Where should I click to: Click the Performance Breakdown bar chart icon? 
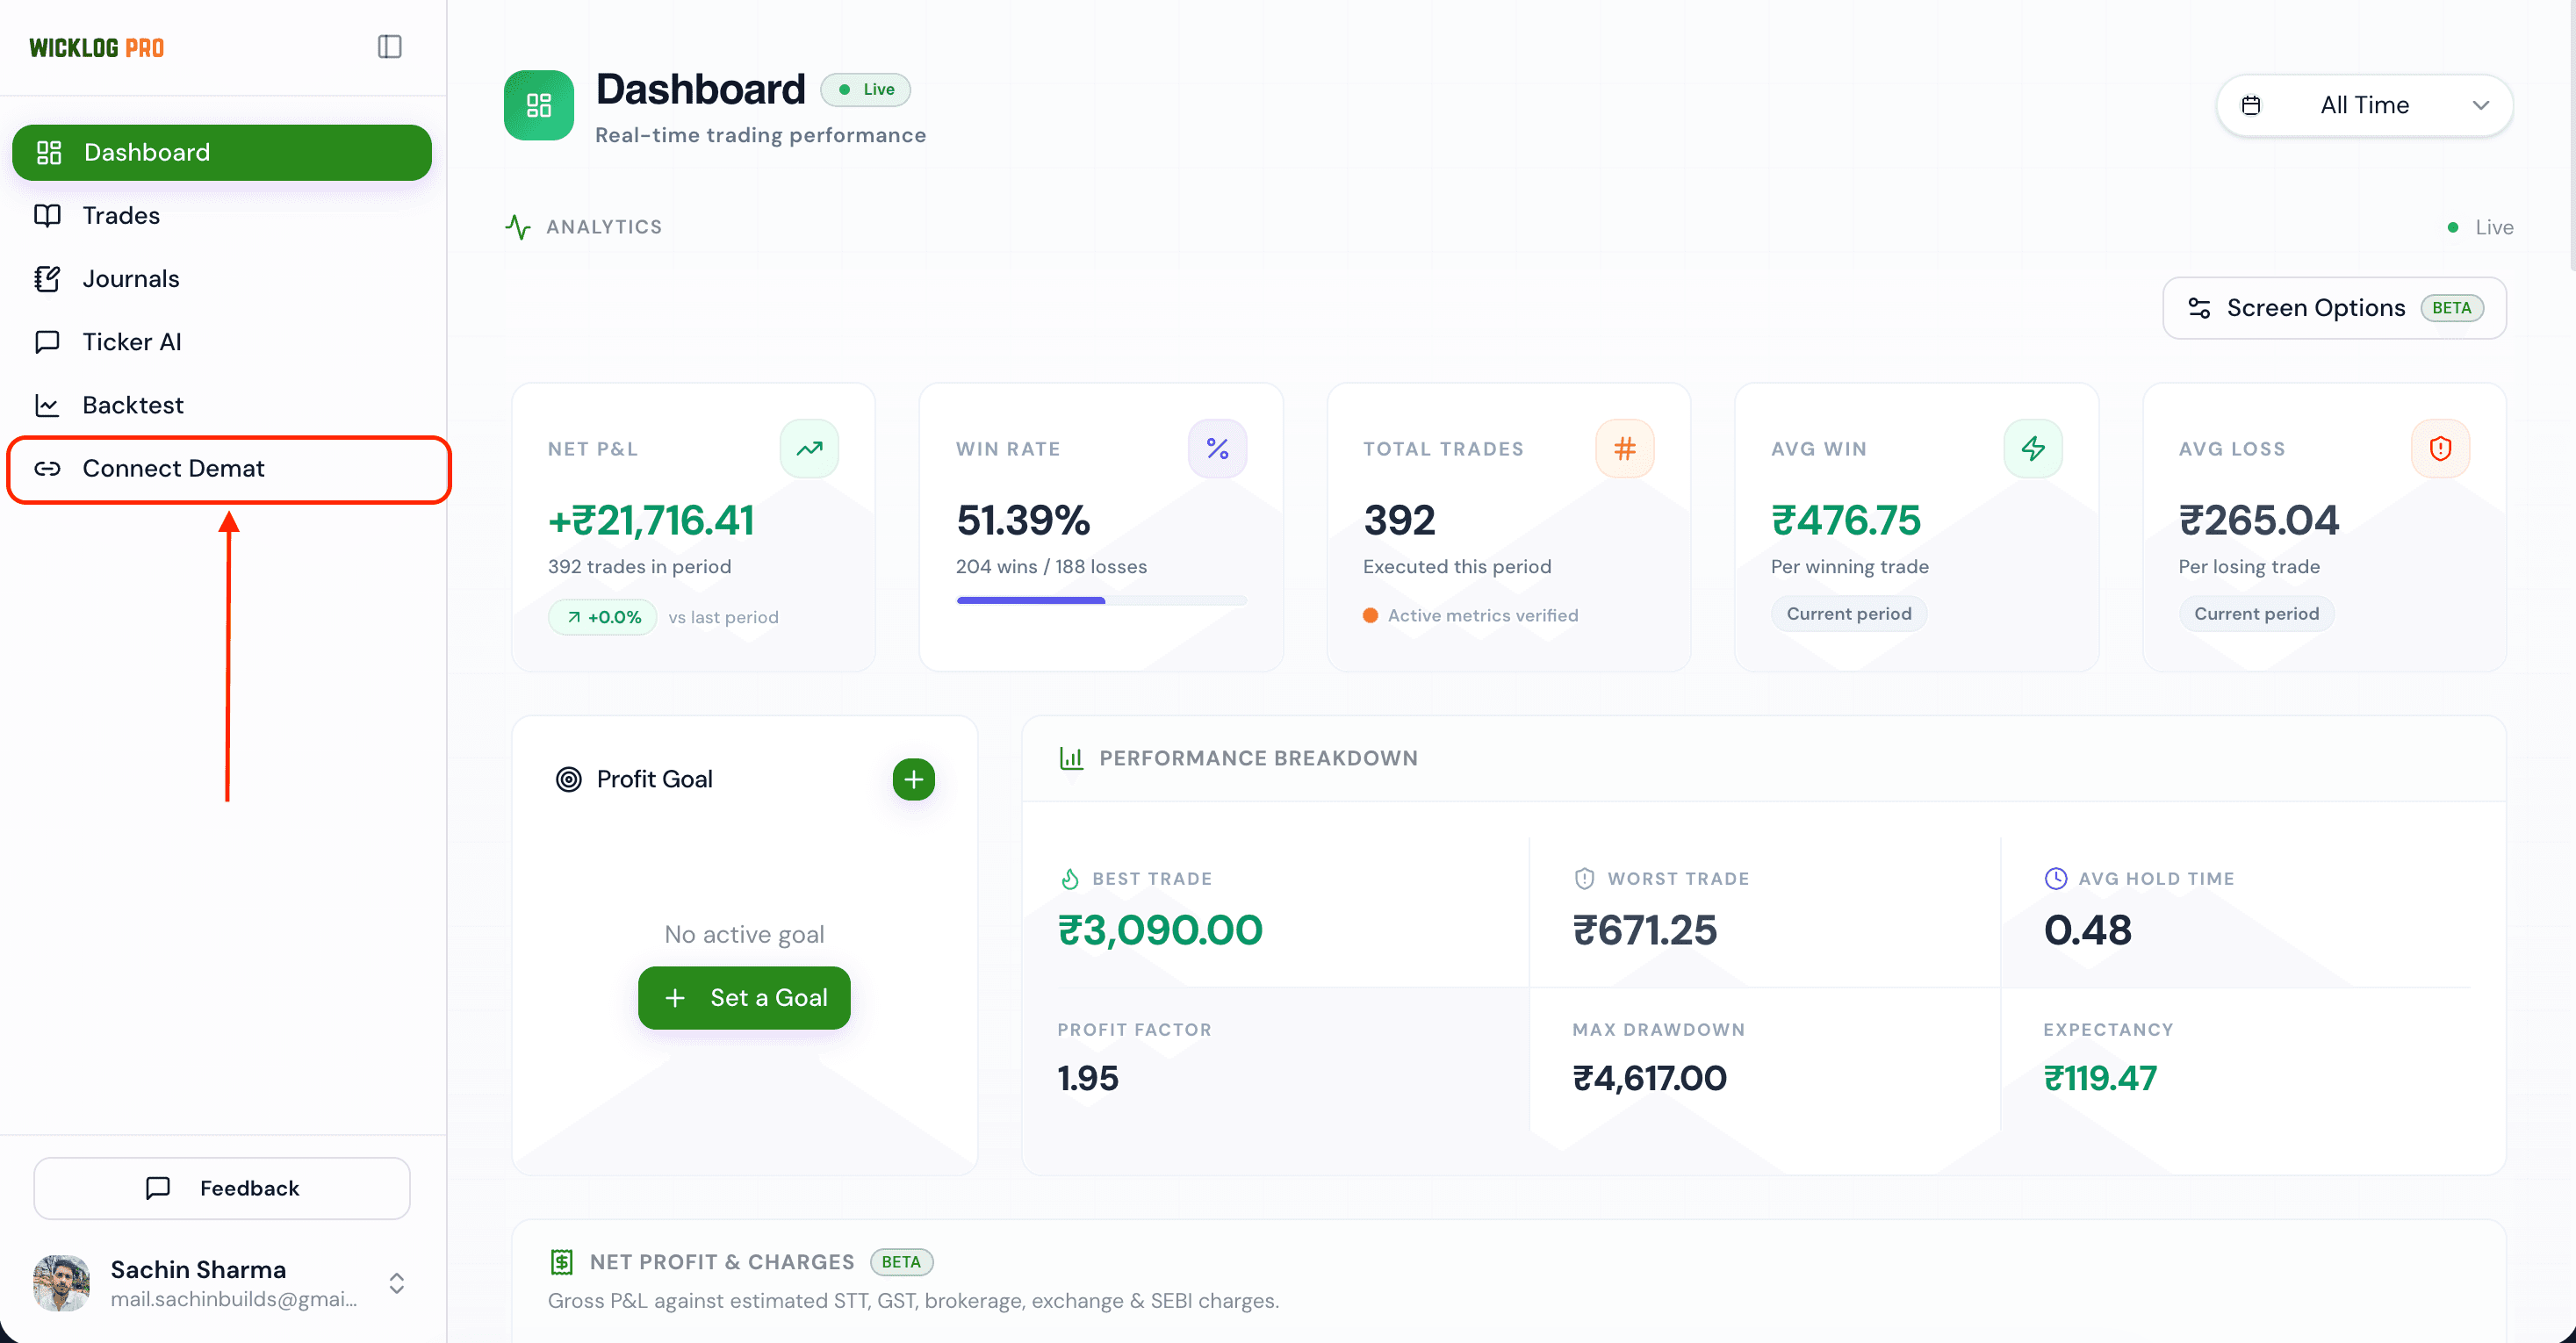(1071, 758)
